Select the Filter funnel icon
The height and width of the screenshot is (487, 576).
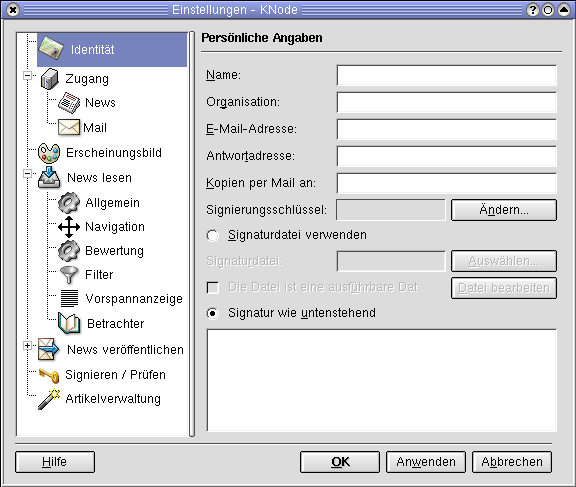69,275
